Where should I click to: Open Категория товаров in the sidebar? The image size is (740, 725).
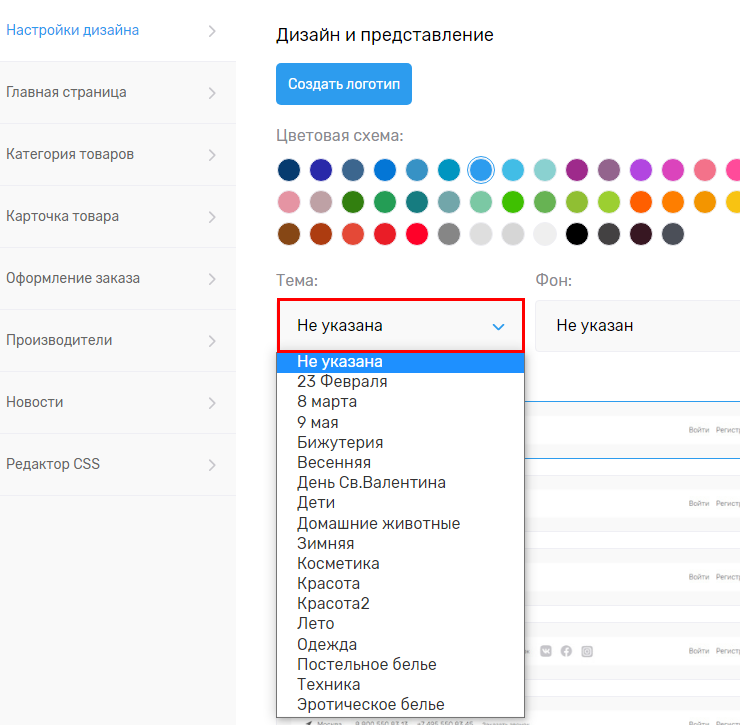[70, 155]
